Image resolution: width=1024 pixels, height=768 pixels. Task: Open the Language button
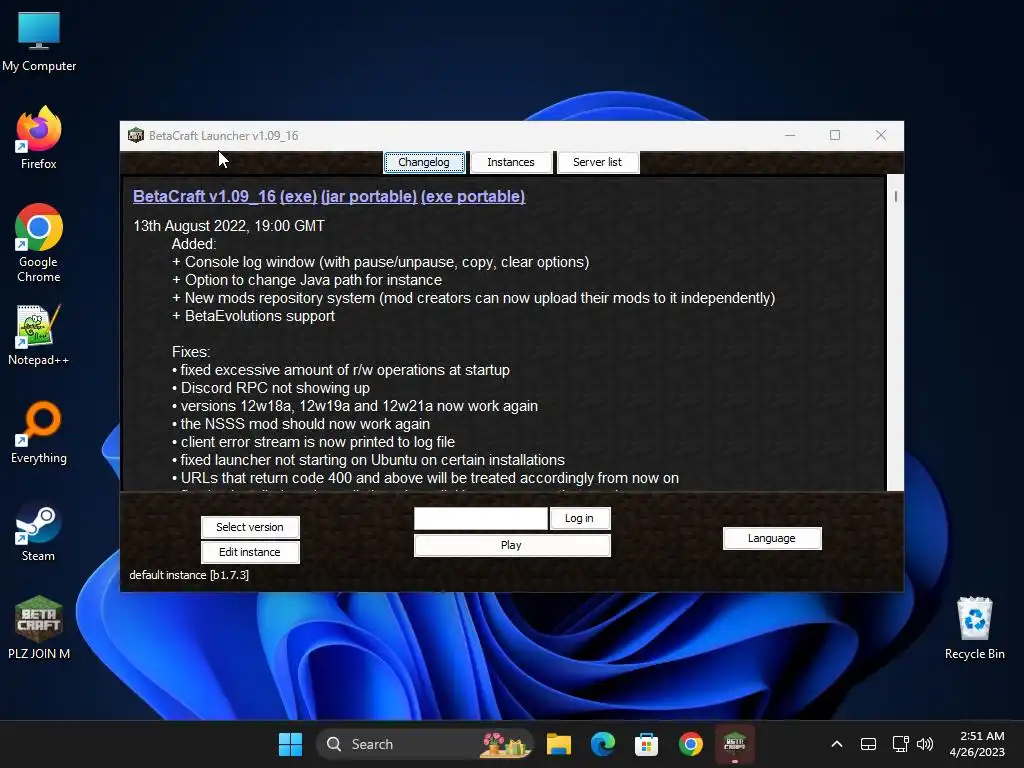click(x=772, y=538)
